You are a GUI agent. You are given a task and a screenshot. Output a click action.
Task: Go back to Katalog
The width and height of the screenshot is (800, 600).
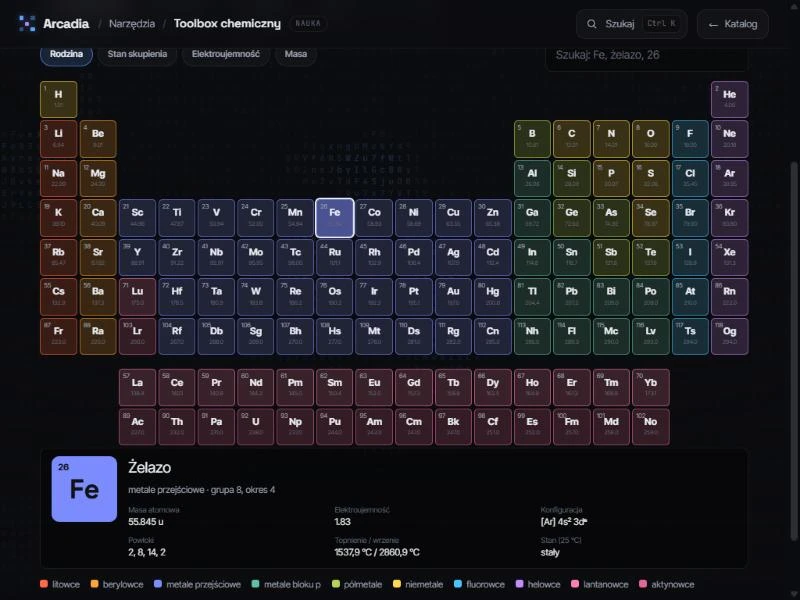coord(733,24)
